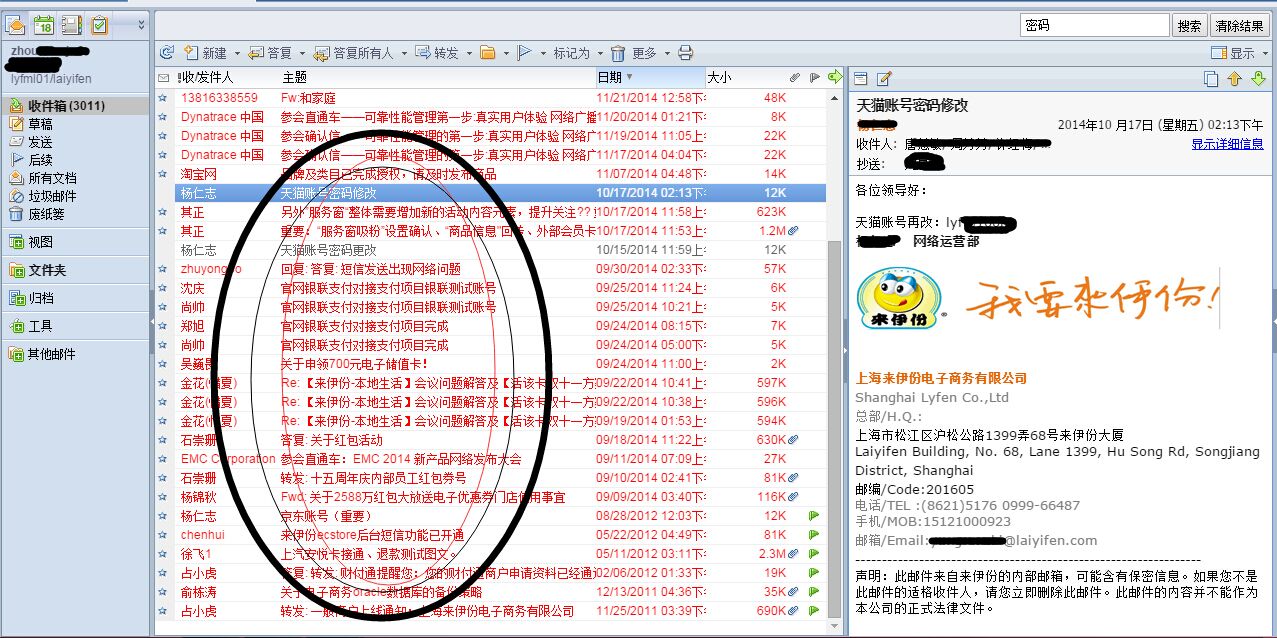Sort by 大小 size column header
This screenshot has height=638, width=1277.
(x=719, y=77)
